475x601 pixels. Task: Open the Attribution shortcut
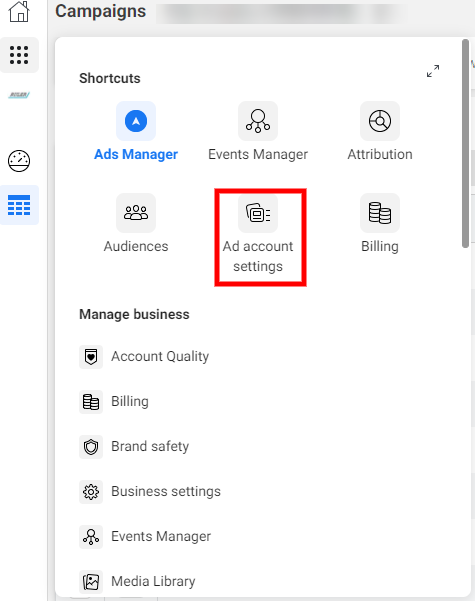[380, 131]
